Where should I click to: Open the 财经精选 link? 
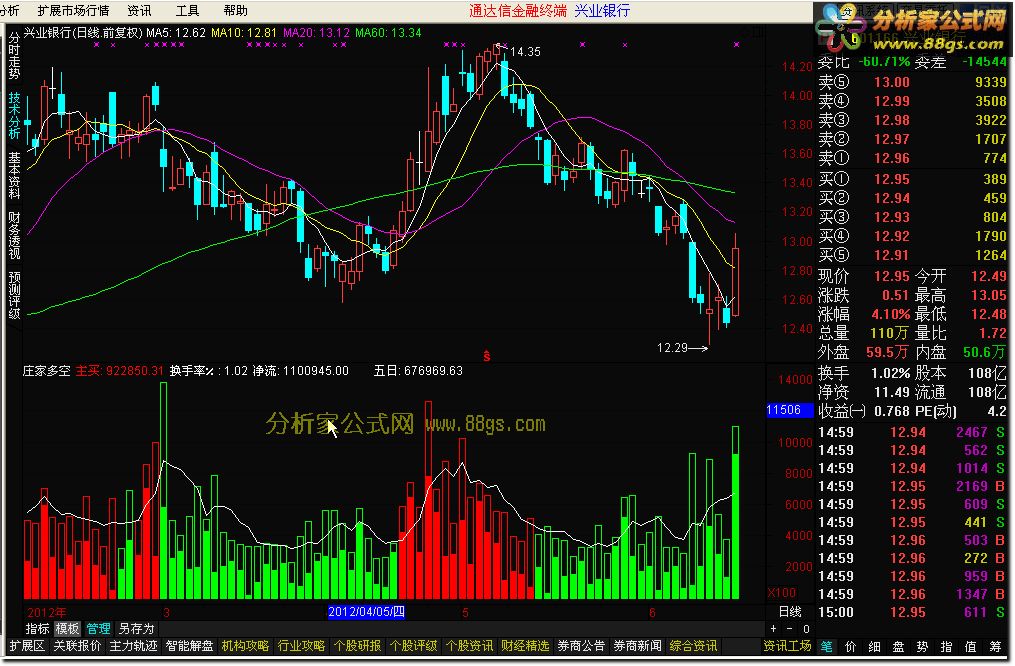point(525,646)
